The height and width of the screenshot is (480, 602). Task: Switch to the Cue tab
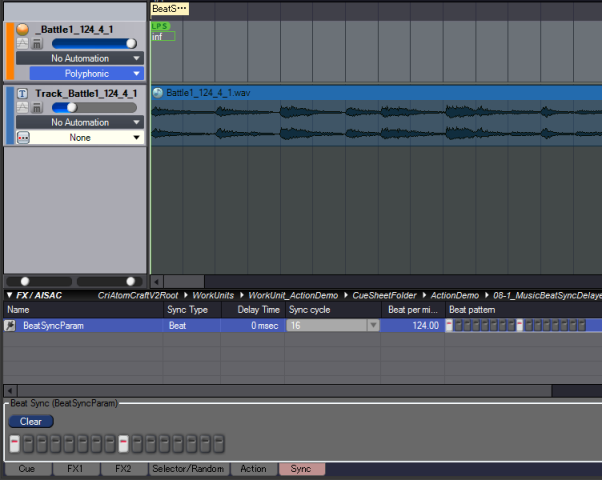pyautogui.click(x=27, y=469)
